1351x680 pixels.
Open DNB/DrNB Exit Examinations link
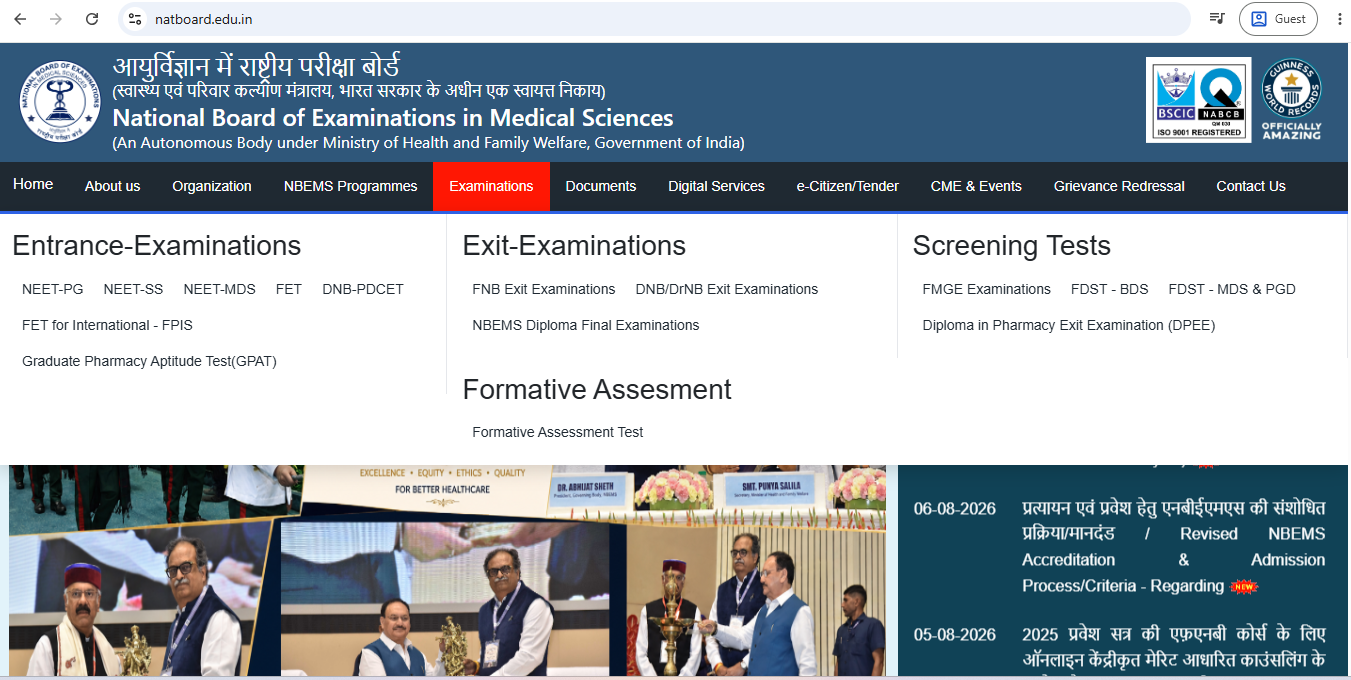(727, 289)
